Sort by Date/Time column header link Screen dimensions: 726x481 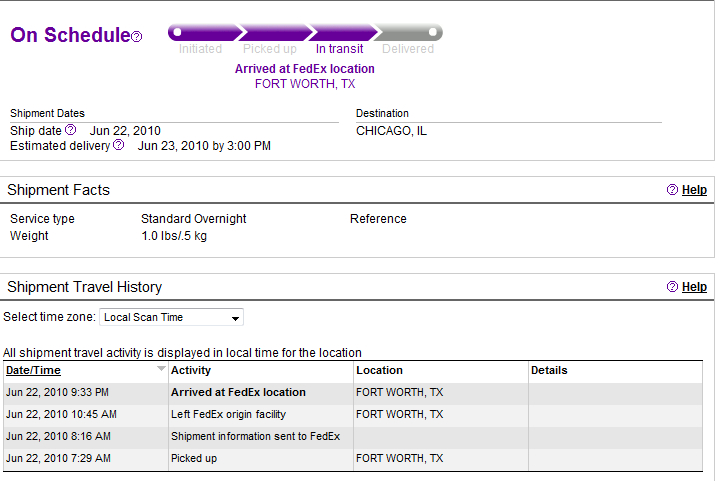33,370
